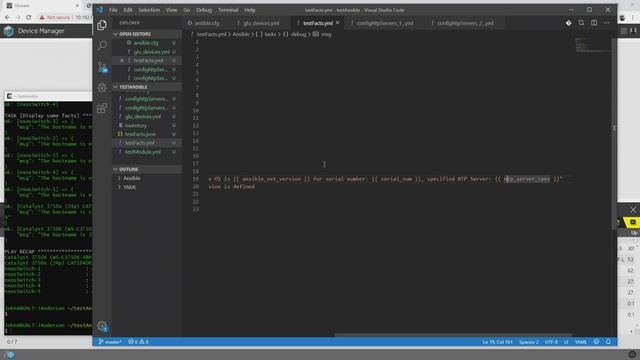Click the errors and warnings status indicator
The width and height of the screenshot is (640, 360).
pyautogui.click(x=138, y=342)
